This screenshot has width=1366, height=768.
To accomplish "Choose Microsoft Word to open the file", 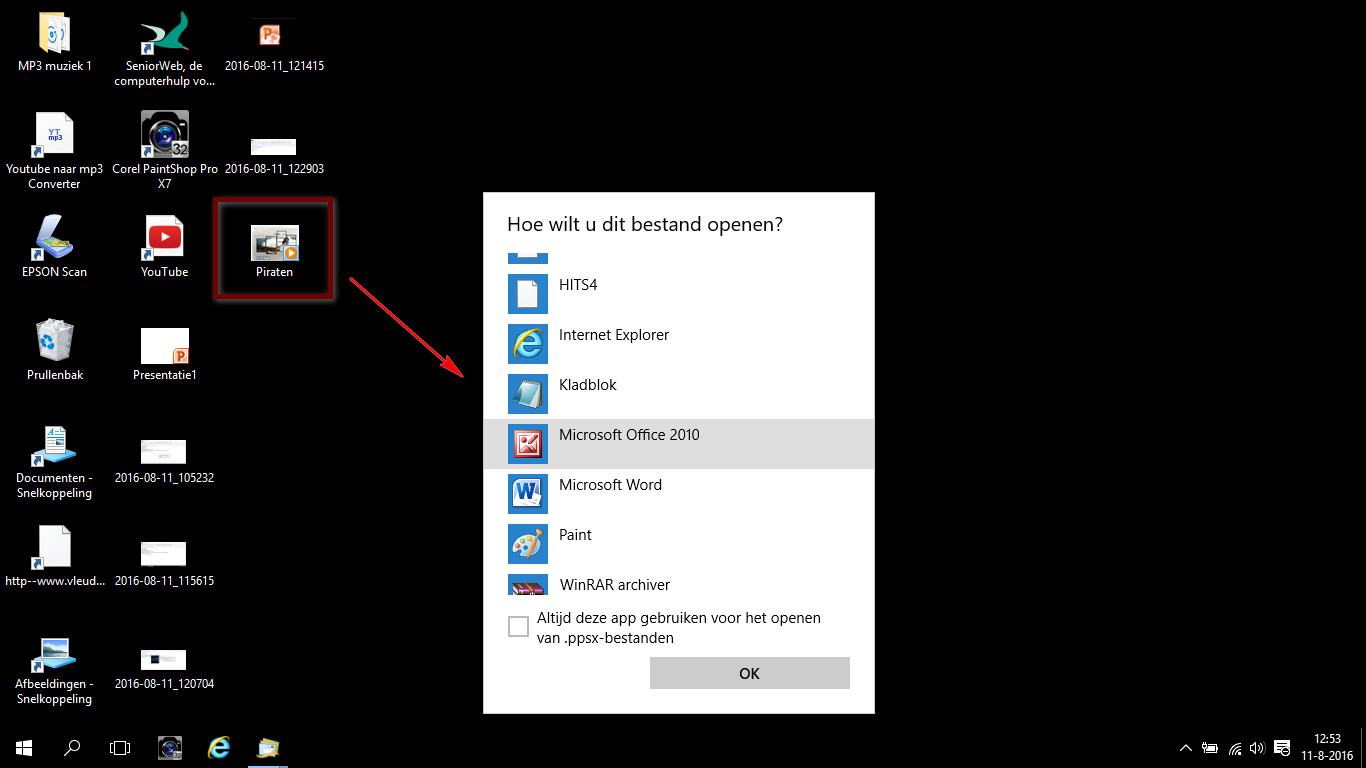I will [x=678, y=494].
